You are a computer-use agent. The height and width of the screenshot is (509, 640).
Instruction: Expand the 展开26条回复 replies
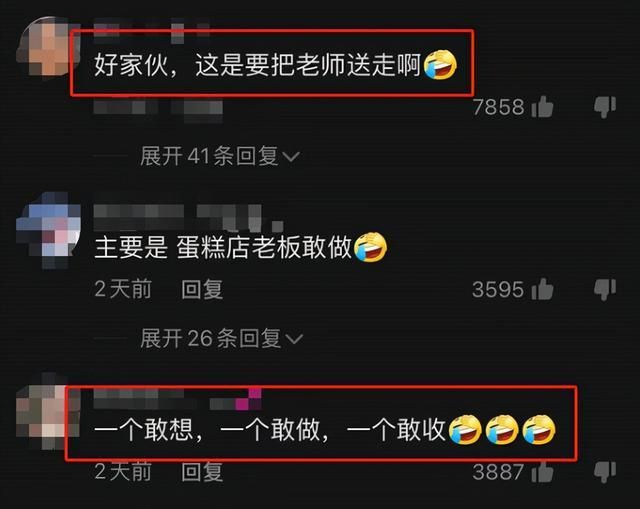coord(221,339)
